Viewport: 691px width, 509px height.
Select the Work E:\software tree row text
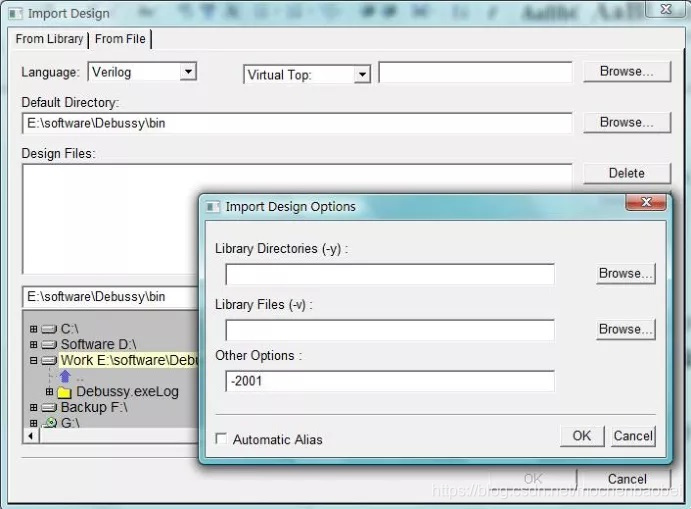click(x=130, y=360)
